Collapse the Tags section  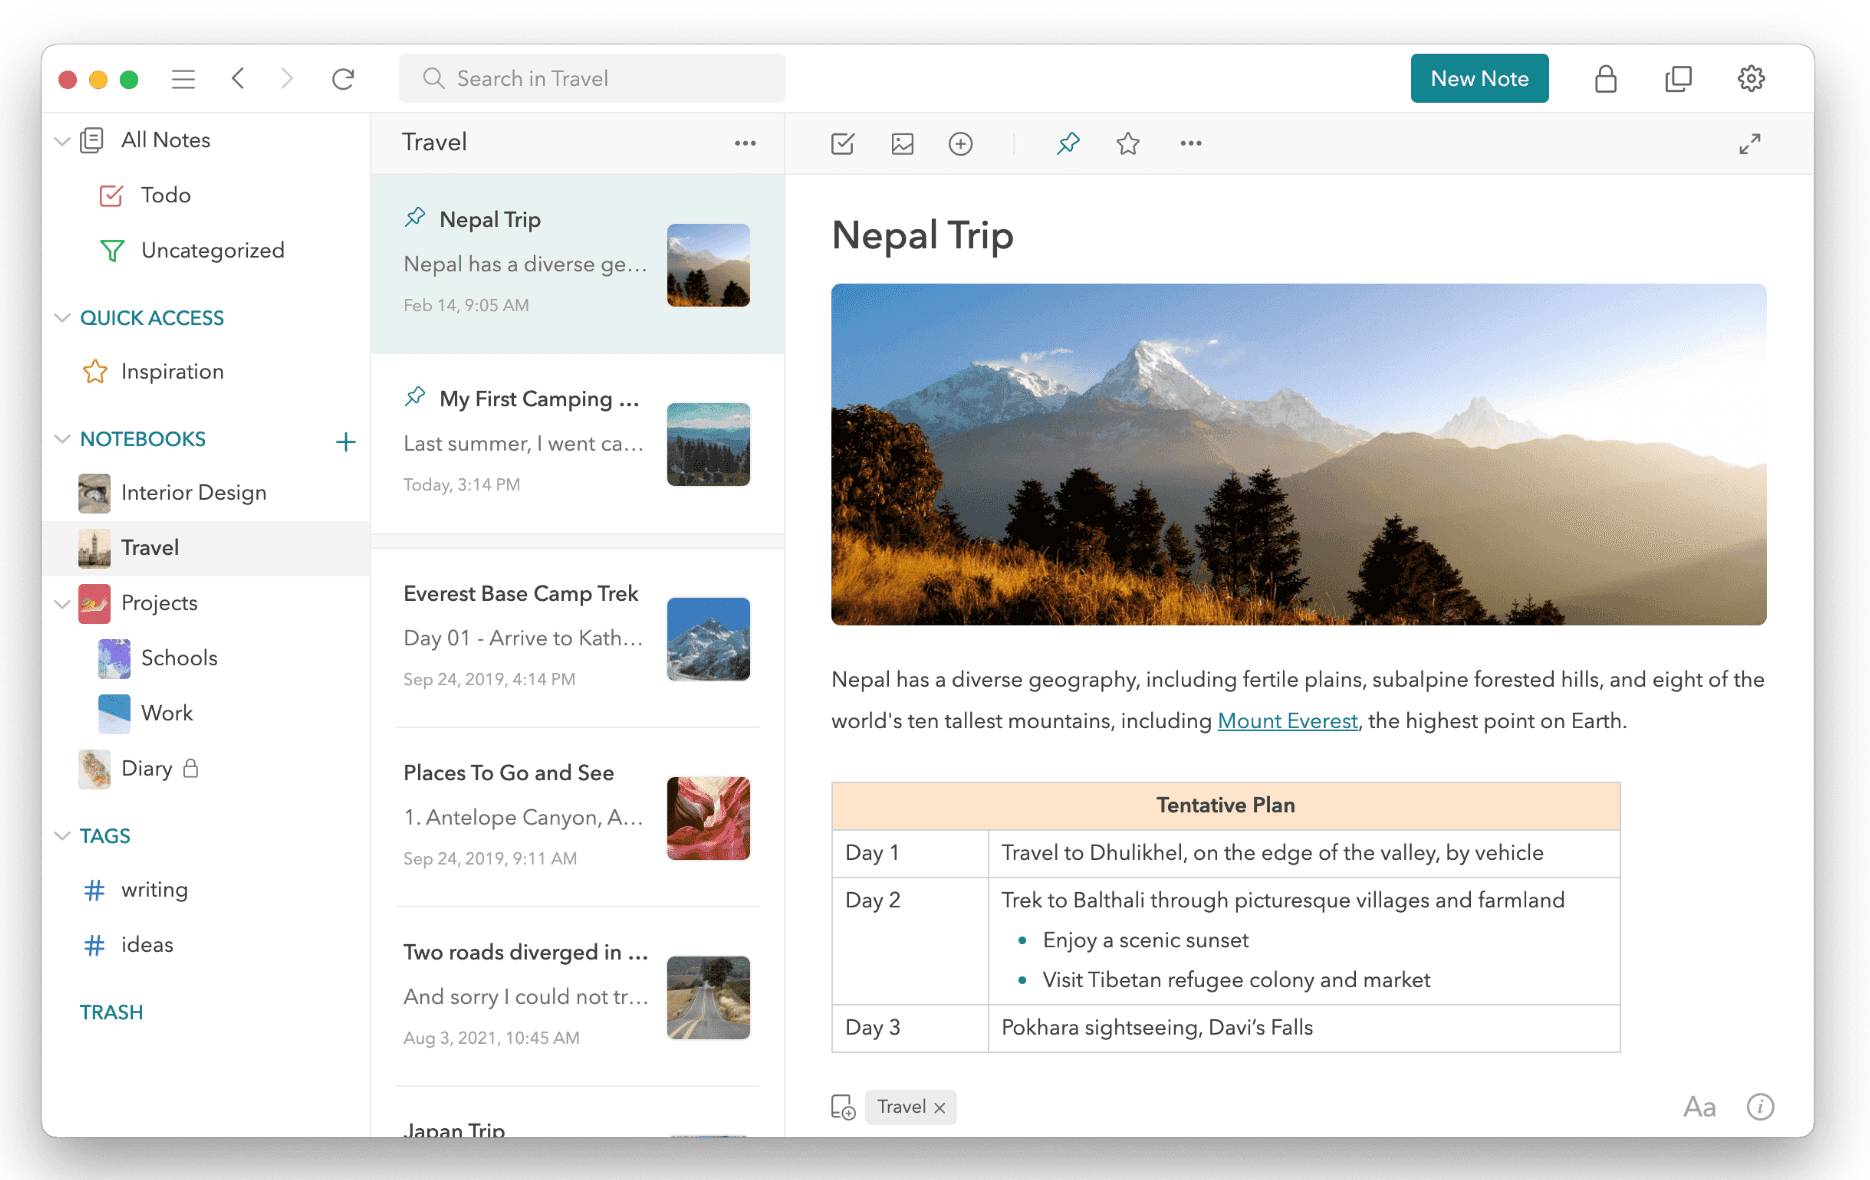[x=62, y=836]
